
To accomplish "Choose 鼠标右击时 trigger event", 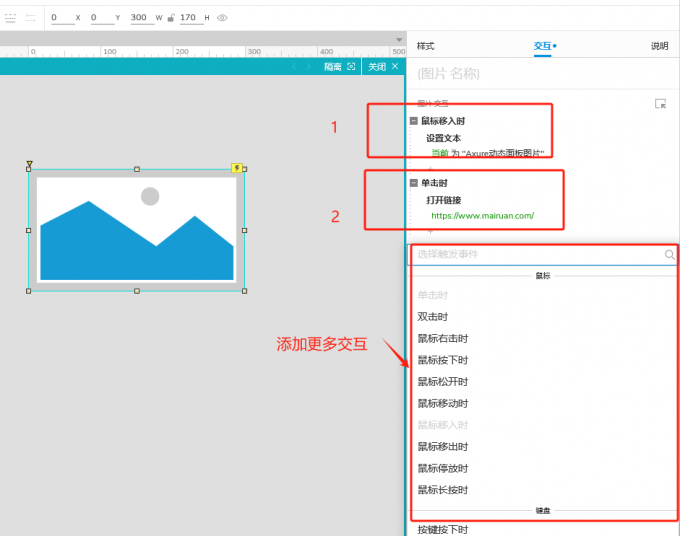I will coord(443,338).
